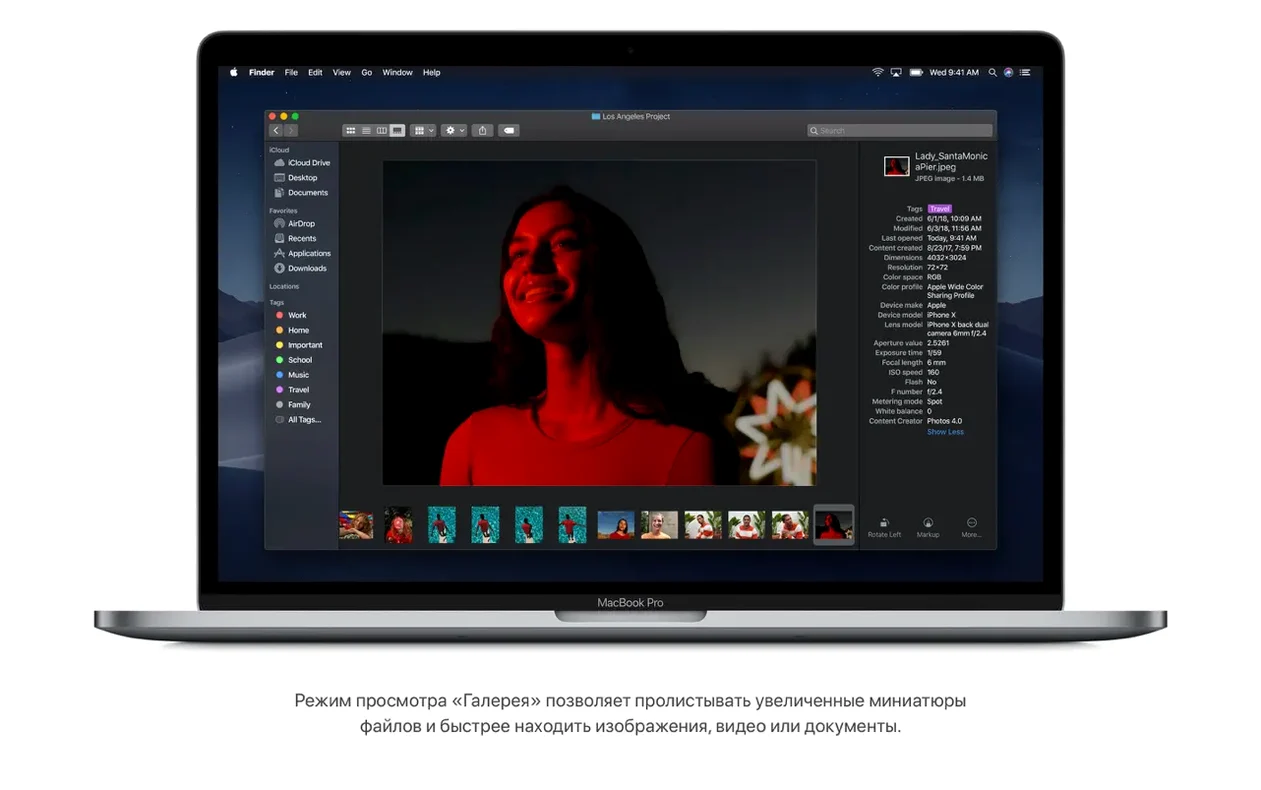Select Documents in the sidebar

(x=303, y=192)
